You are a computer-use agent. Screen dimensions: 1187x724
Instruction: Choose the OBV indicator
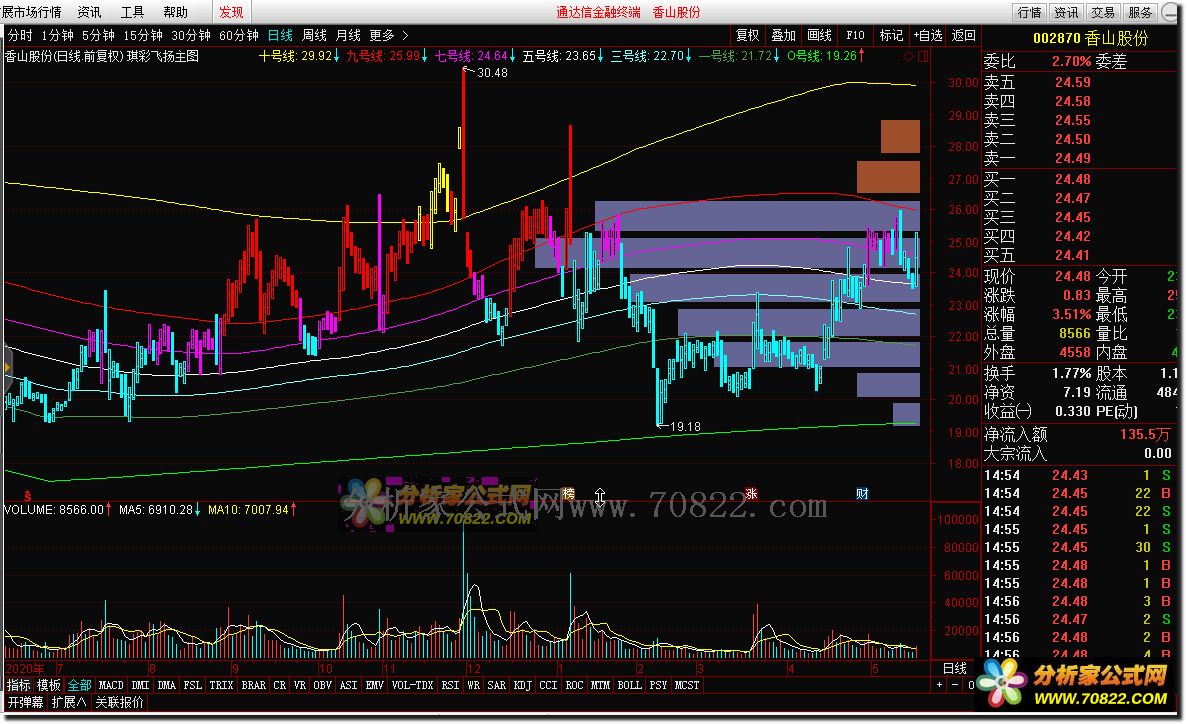point(322,685)
